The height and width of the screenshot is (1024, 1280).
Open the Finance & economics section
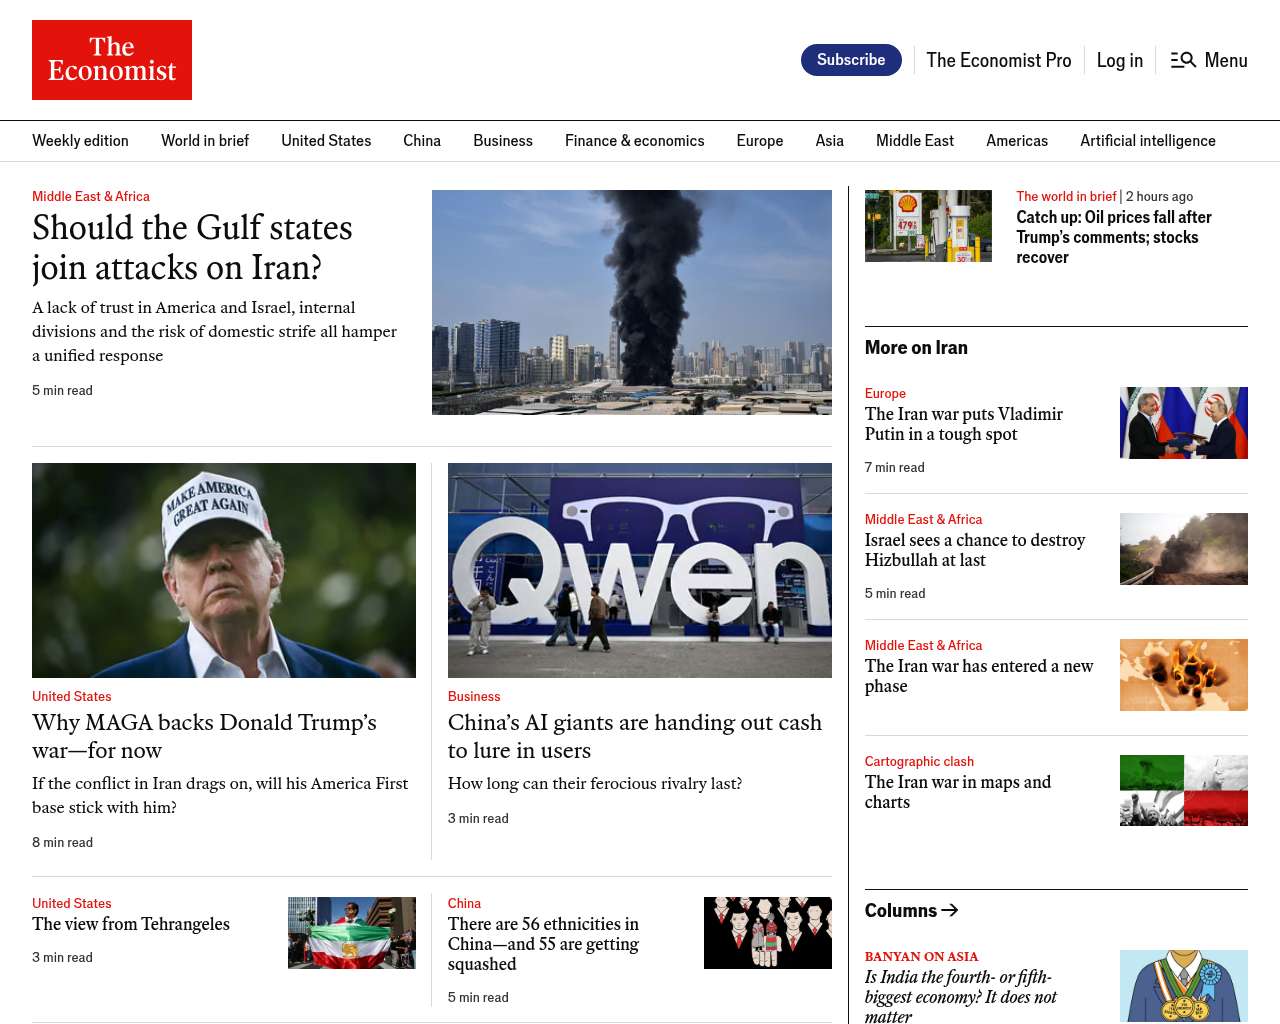click(x=634, y=141)
